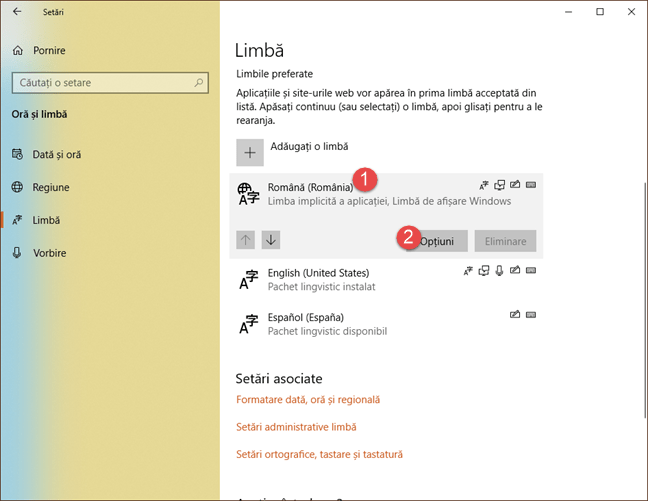Click Adăugați o limbă label

pyautogui.click(x=309, y=146)
